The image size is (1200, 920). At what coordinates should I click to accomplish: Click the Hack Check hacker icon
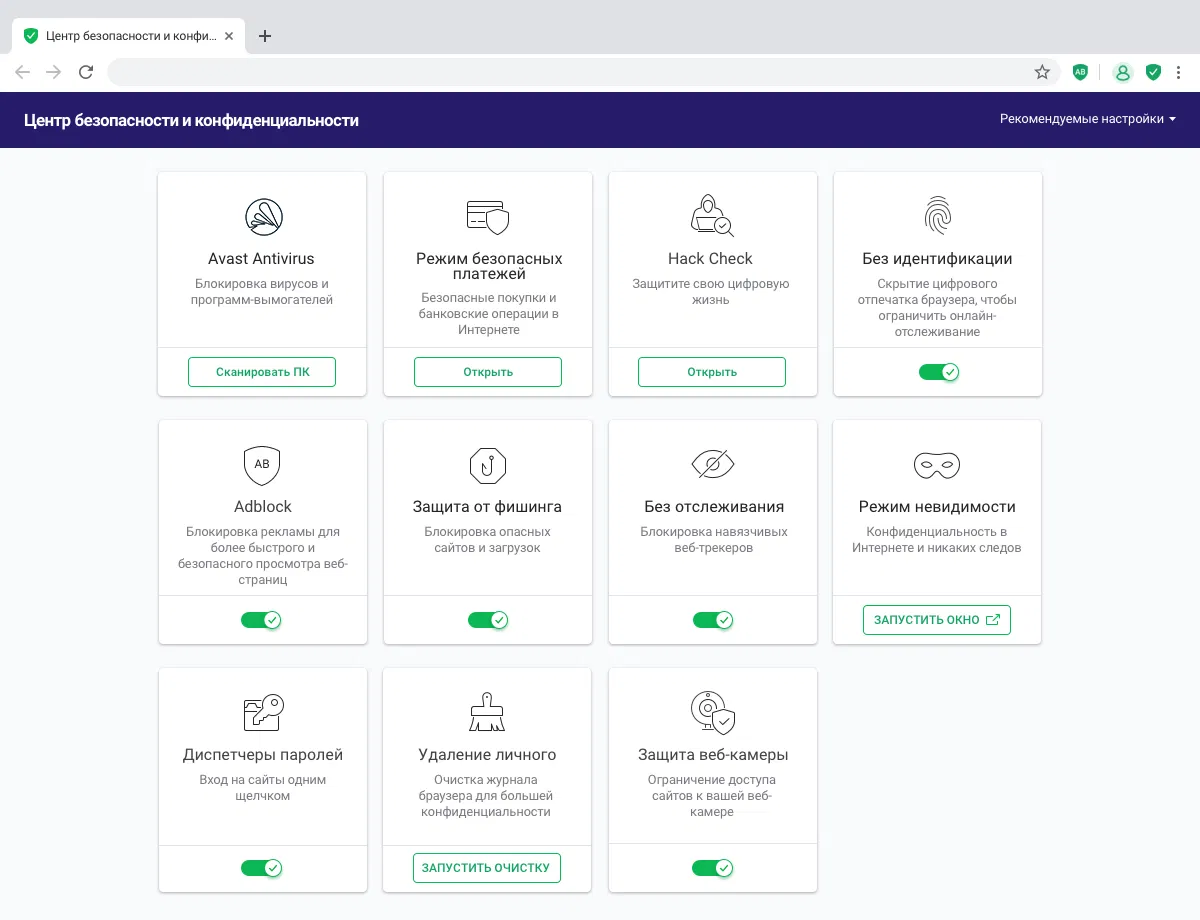coord(712,216)
